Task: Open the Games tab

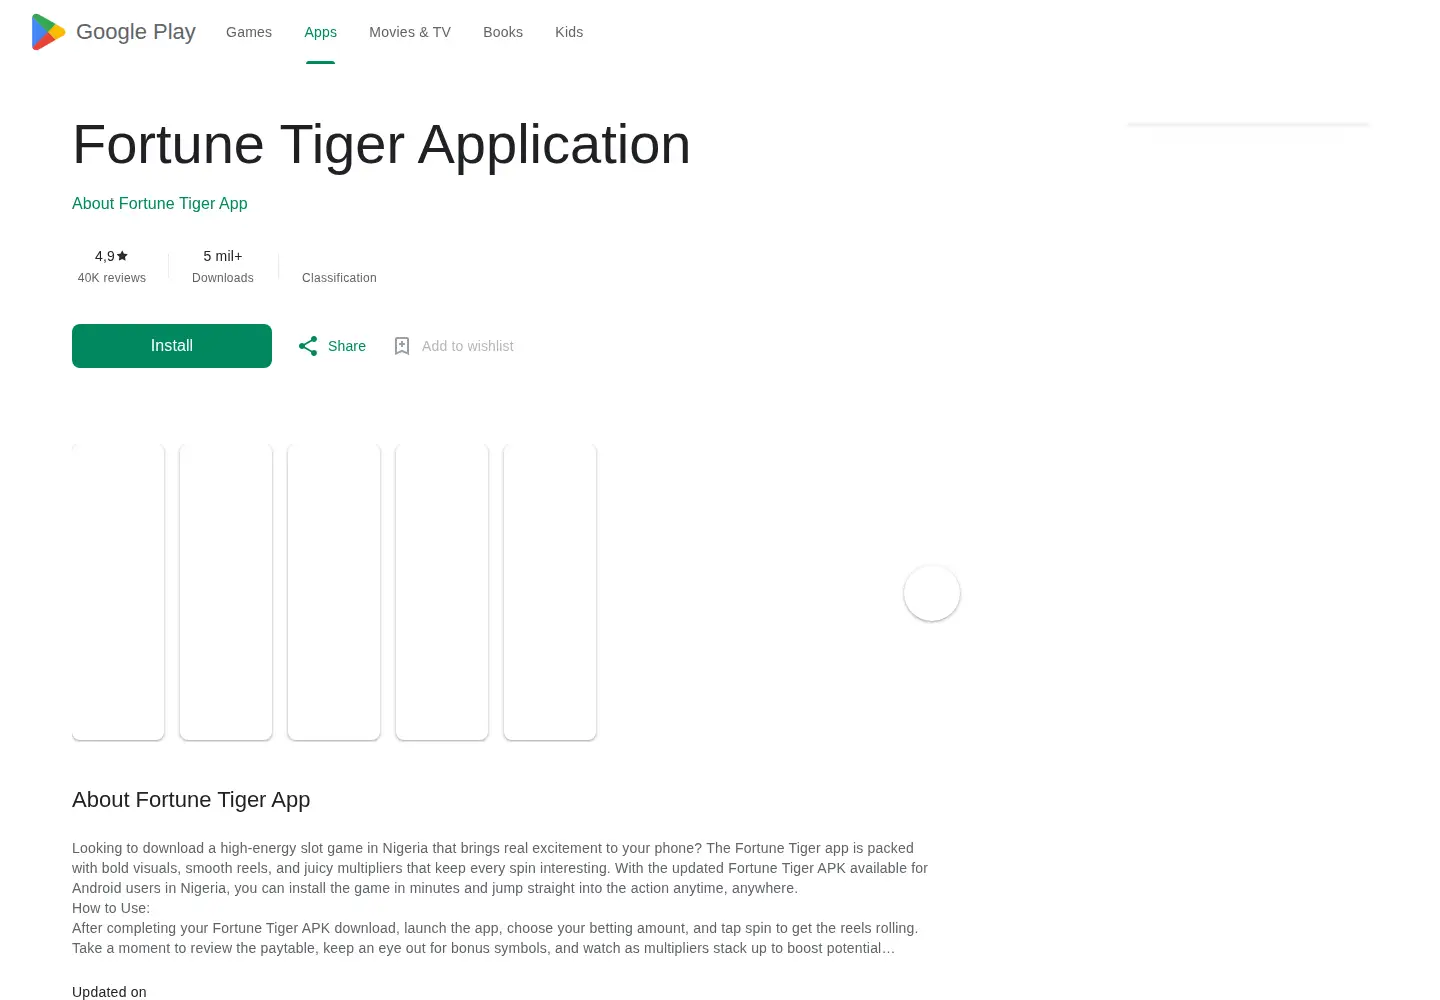Action: (x=249, y=32)
